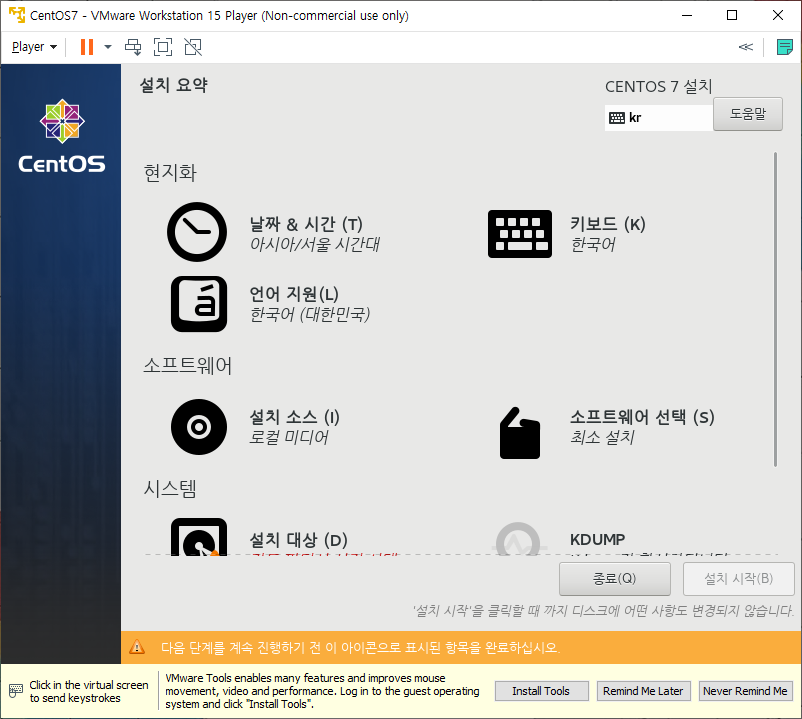Screen dimensions: 802x719
Task: Open the KDUMP icon
Action: point(518,538)
